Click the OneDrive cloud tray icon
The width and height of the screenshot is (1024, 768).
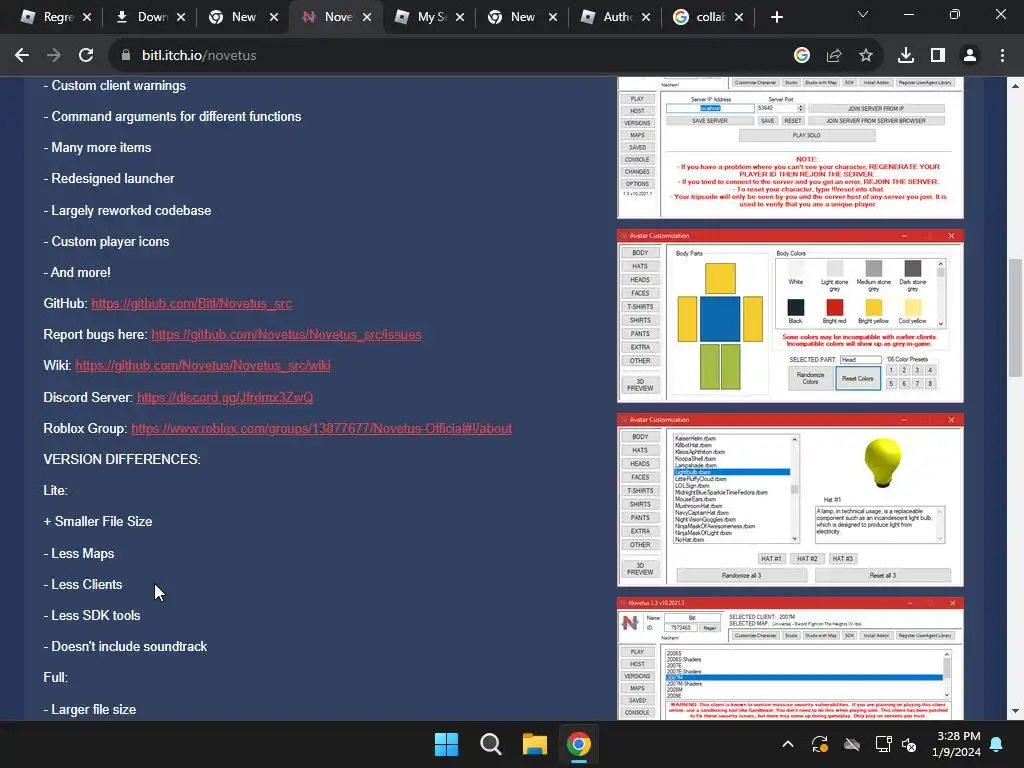click(x=852, y=744)
